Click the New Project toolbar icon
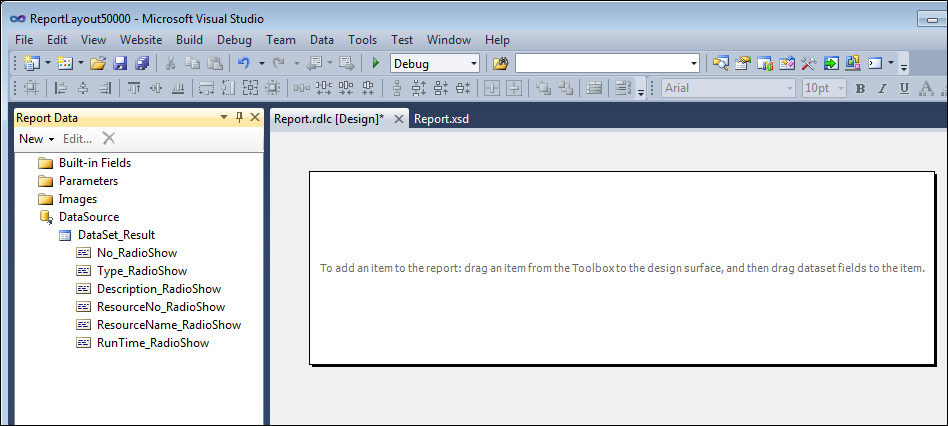This screenshot has width=948, height=426. pos(31,63)
